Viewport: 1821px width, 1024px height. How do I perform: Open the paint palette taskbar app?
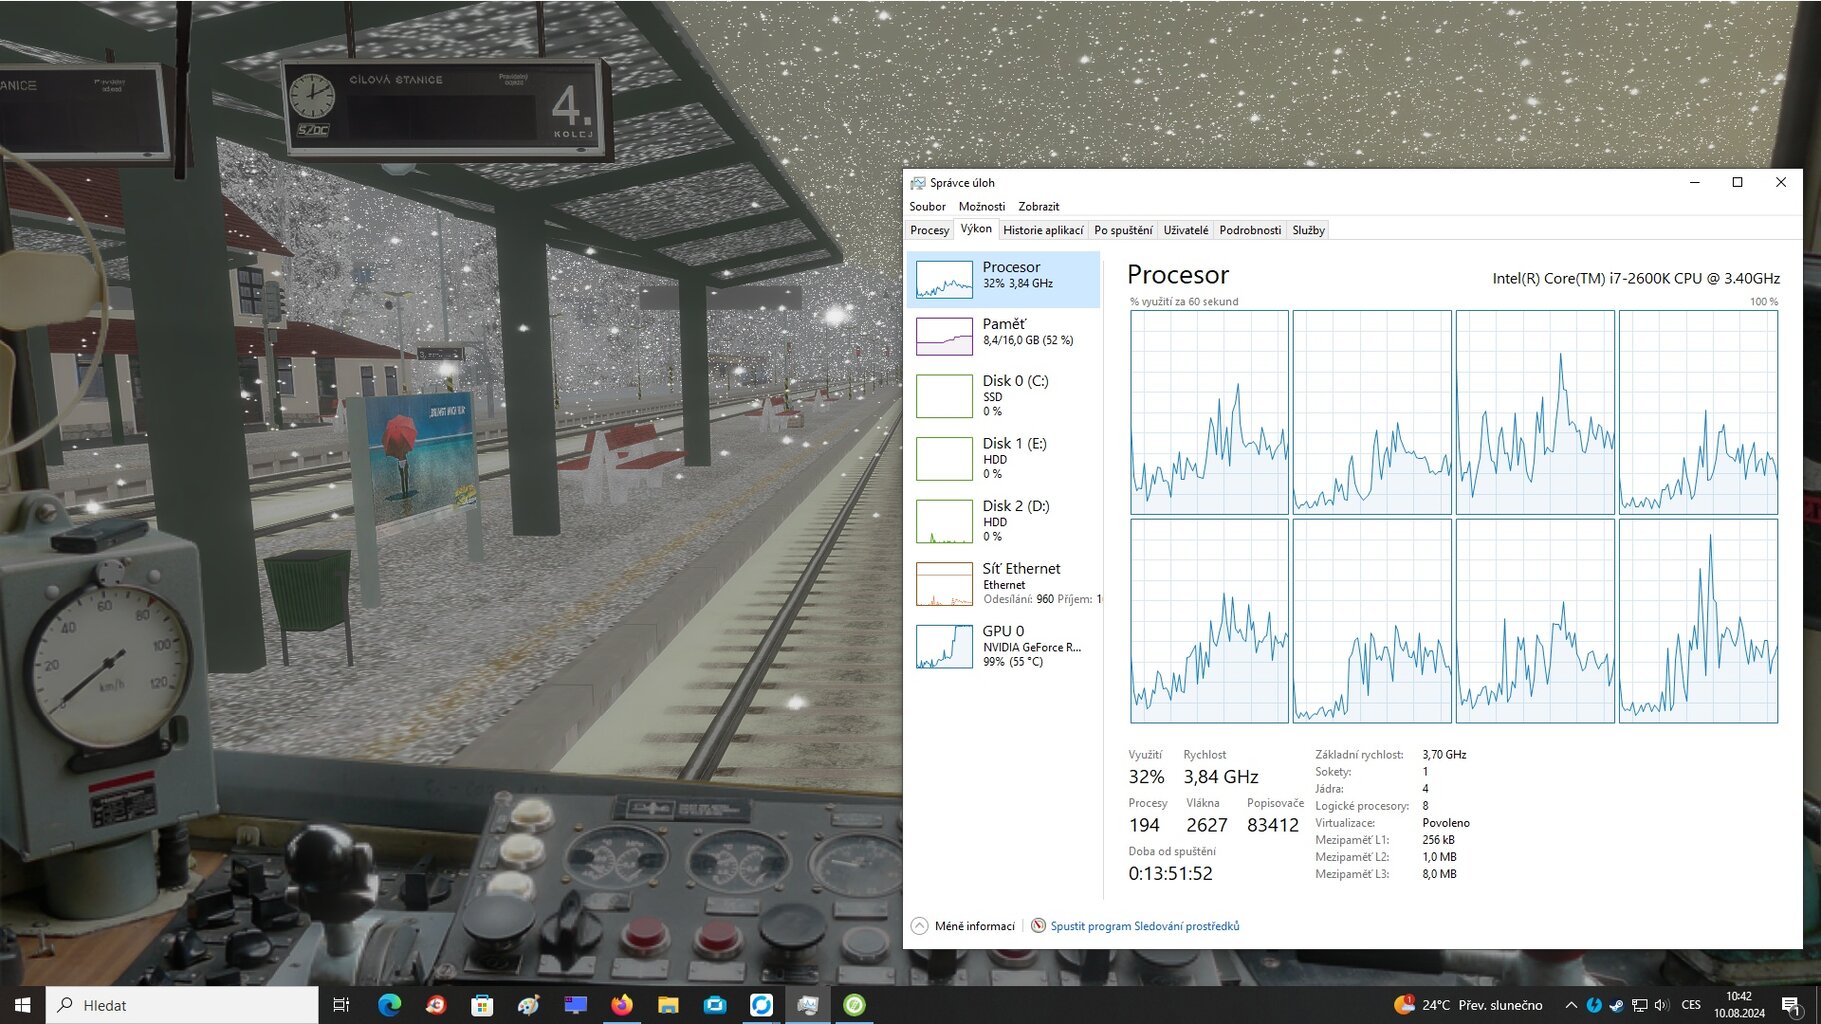(528, 1005)
